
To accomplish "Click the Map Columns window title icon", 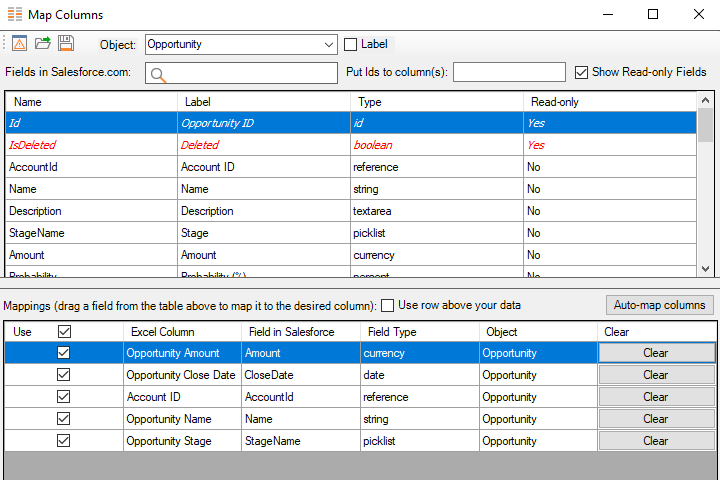I will 15,15.
